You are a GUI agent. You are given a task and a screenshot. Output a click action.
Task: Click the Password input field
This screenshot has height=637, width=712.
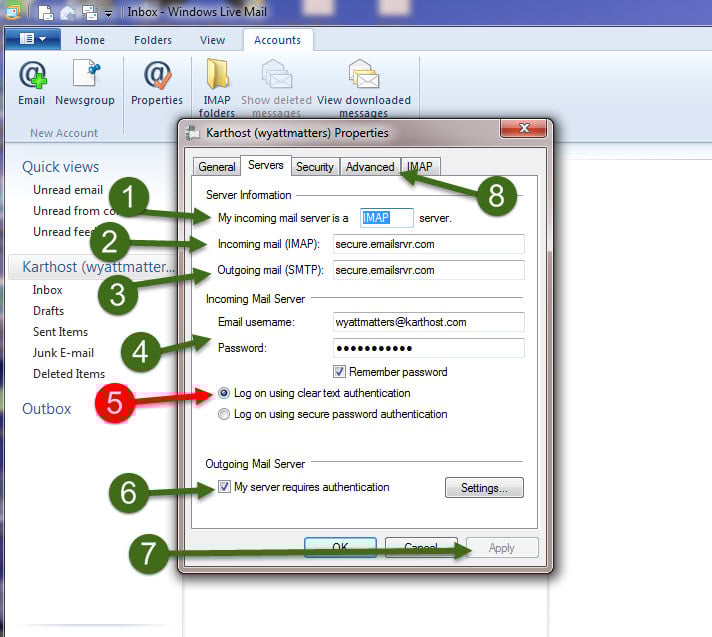(x=428, y=348)
